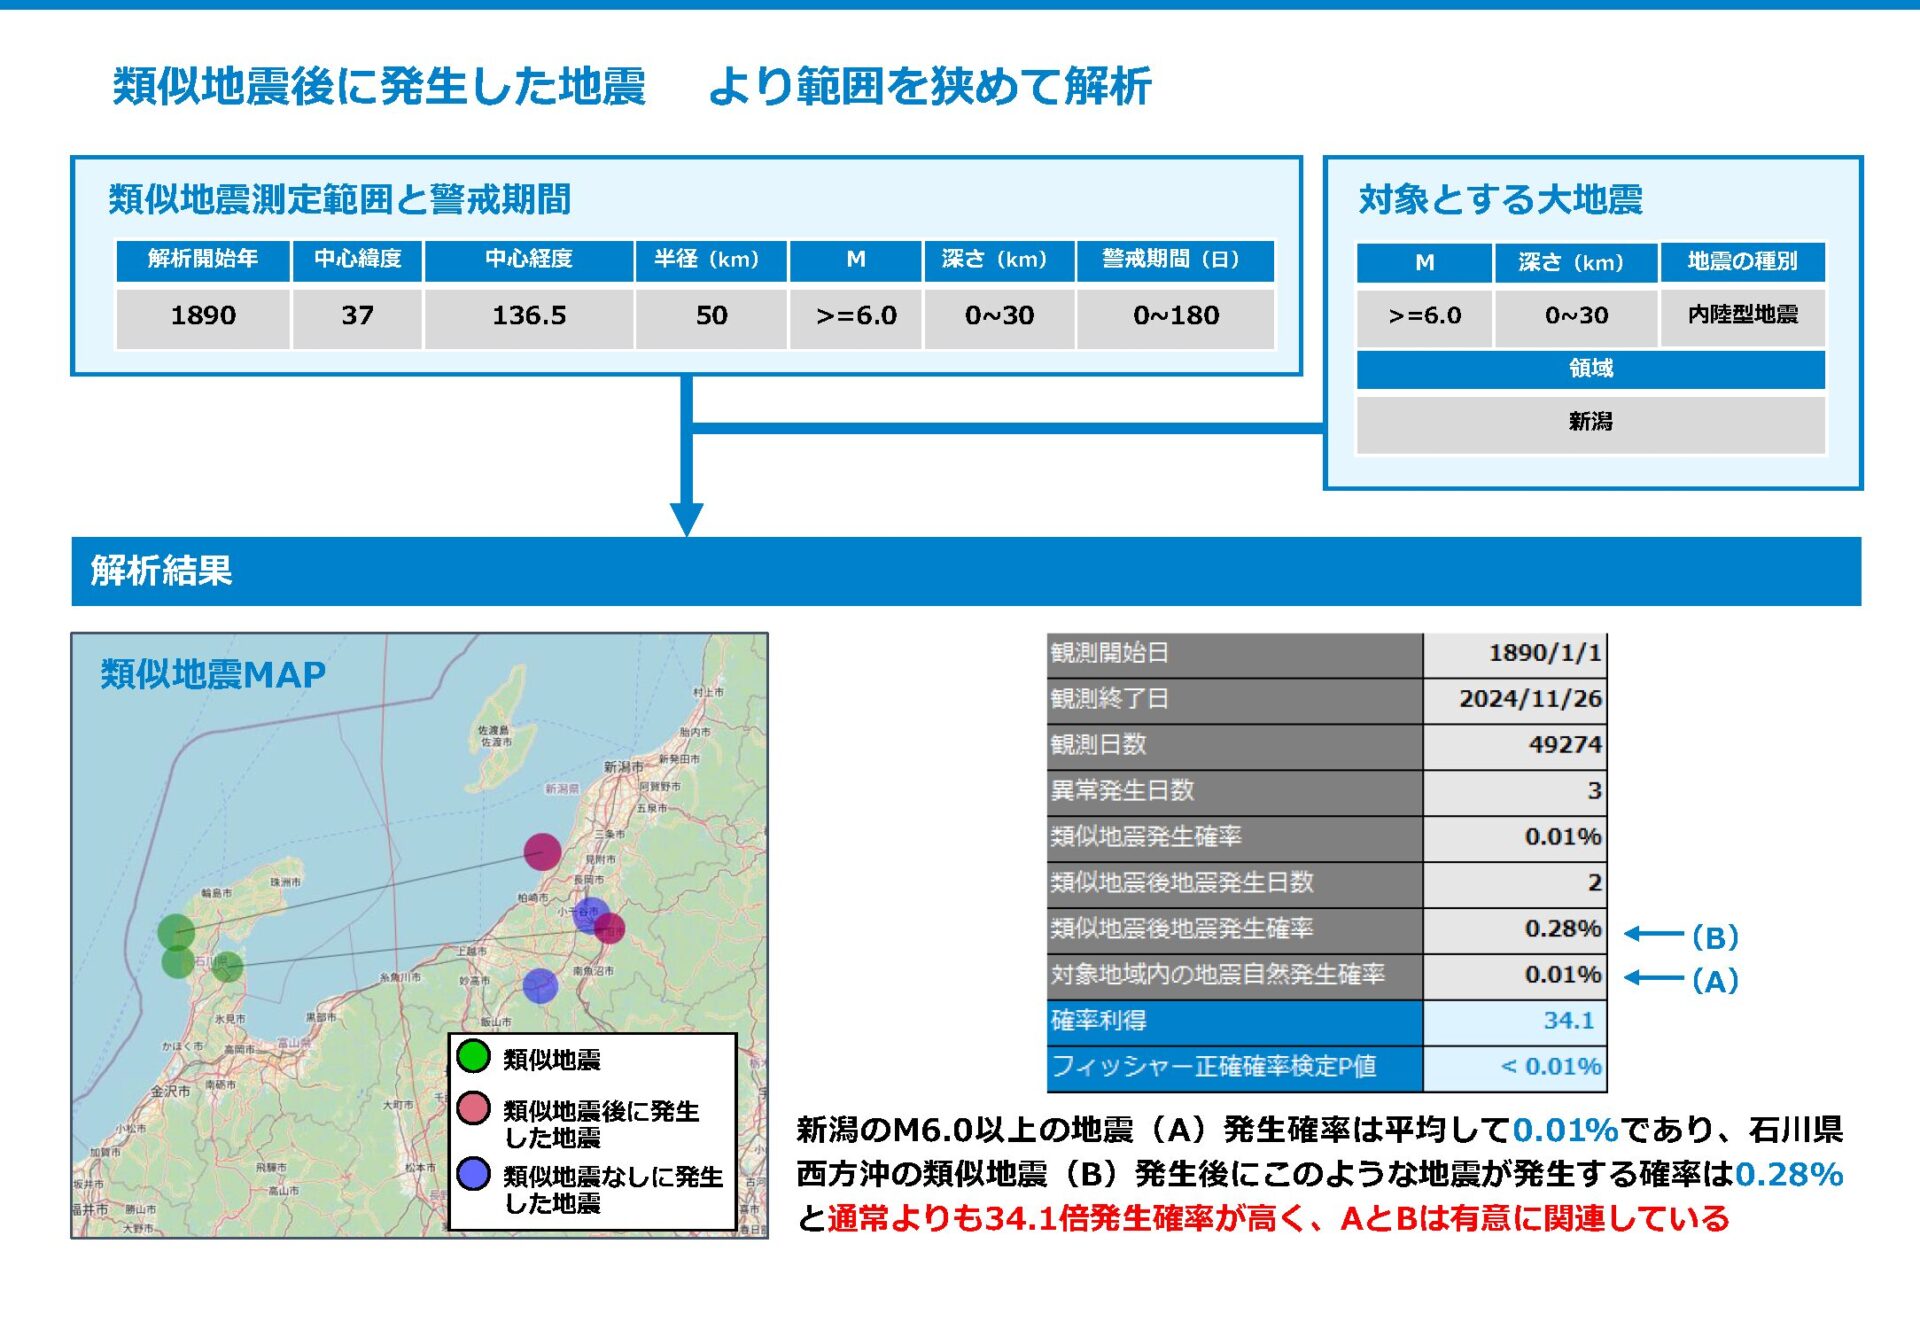Click the 類似地震MAP title on map
The height and width of the screenshot is (1329, 1920).
coord(213,674)
